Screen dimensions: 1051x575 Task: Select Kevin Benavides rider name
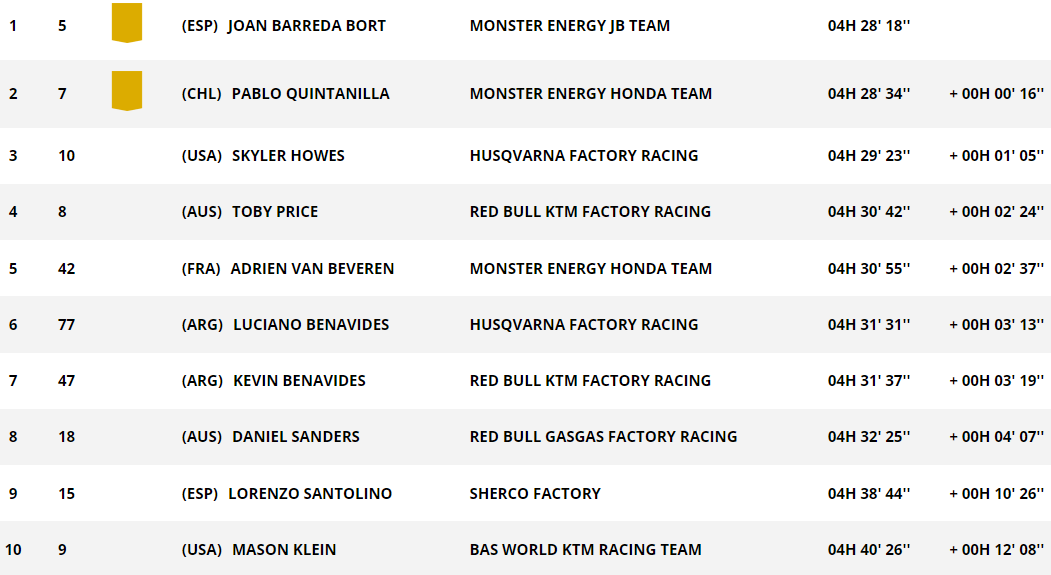click(299, 381)
